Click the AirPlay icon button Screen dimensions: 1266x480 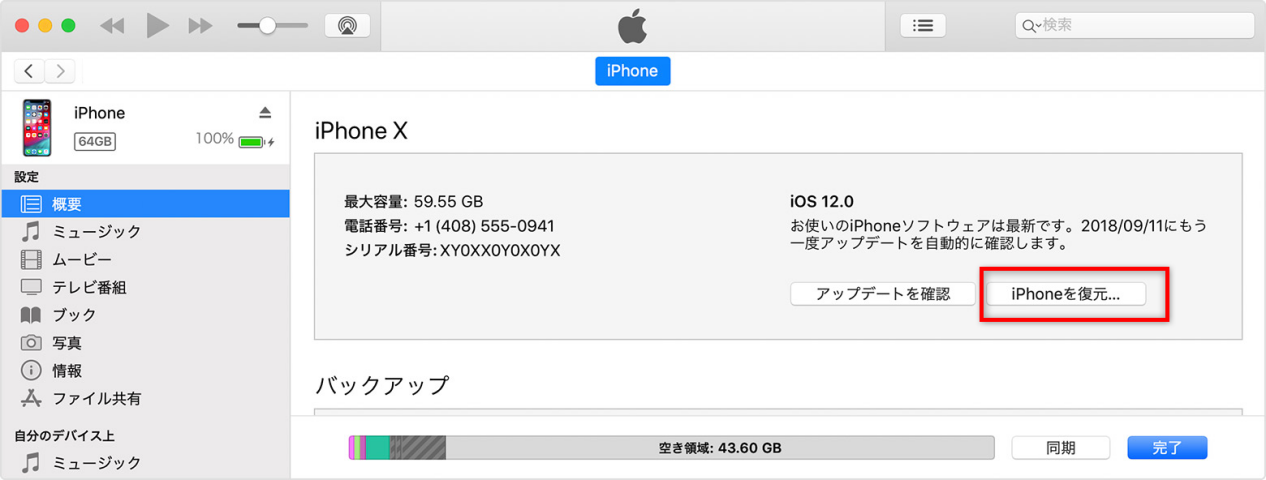click(347, 26)
